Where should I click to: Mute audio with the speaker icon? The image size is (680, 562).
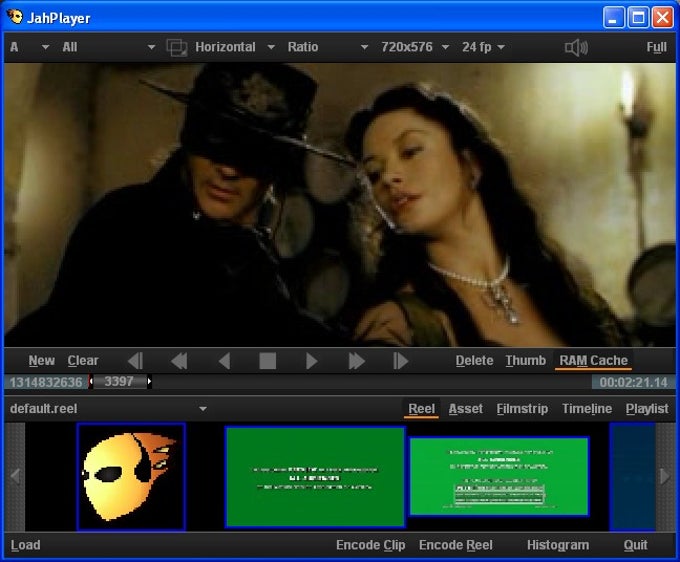(x=576, y=47)
